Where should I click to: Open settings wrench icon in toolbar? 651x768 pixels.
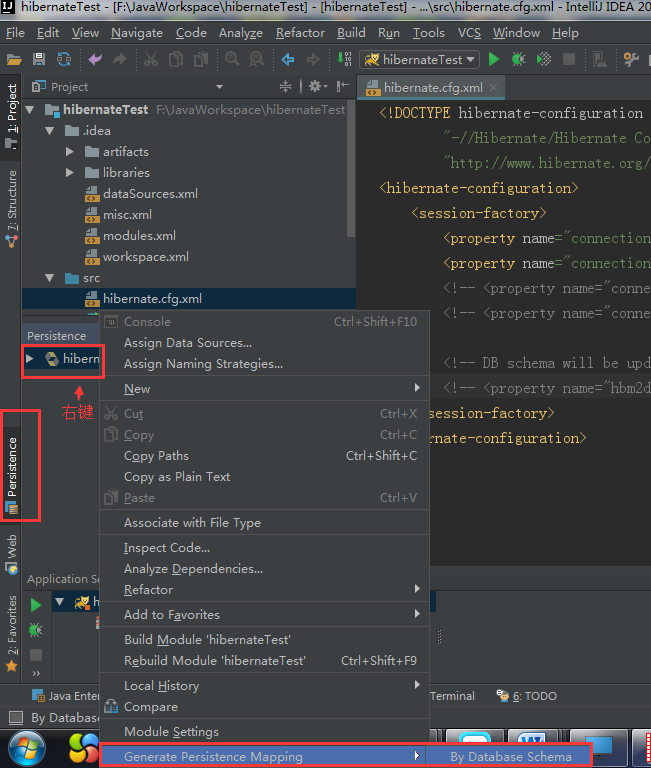coord(631,59)
